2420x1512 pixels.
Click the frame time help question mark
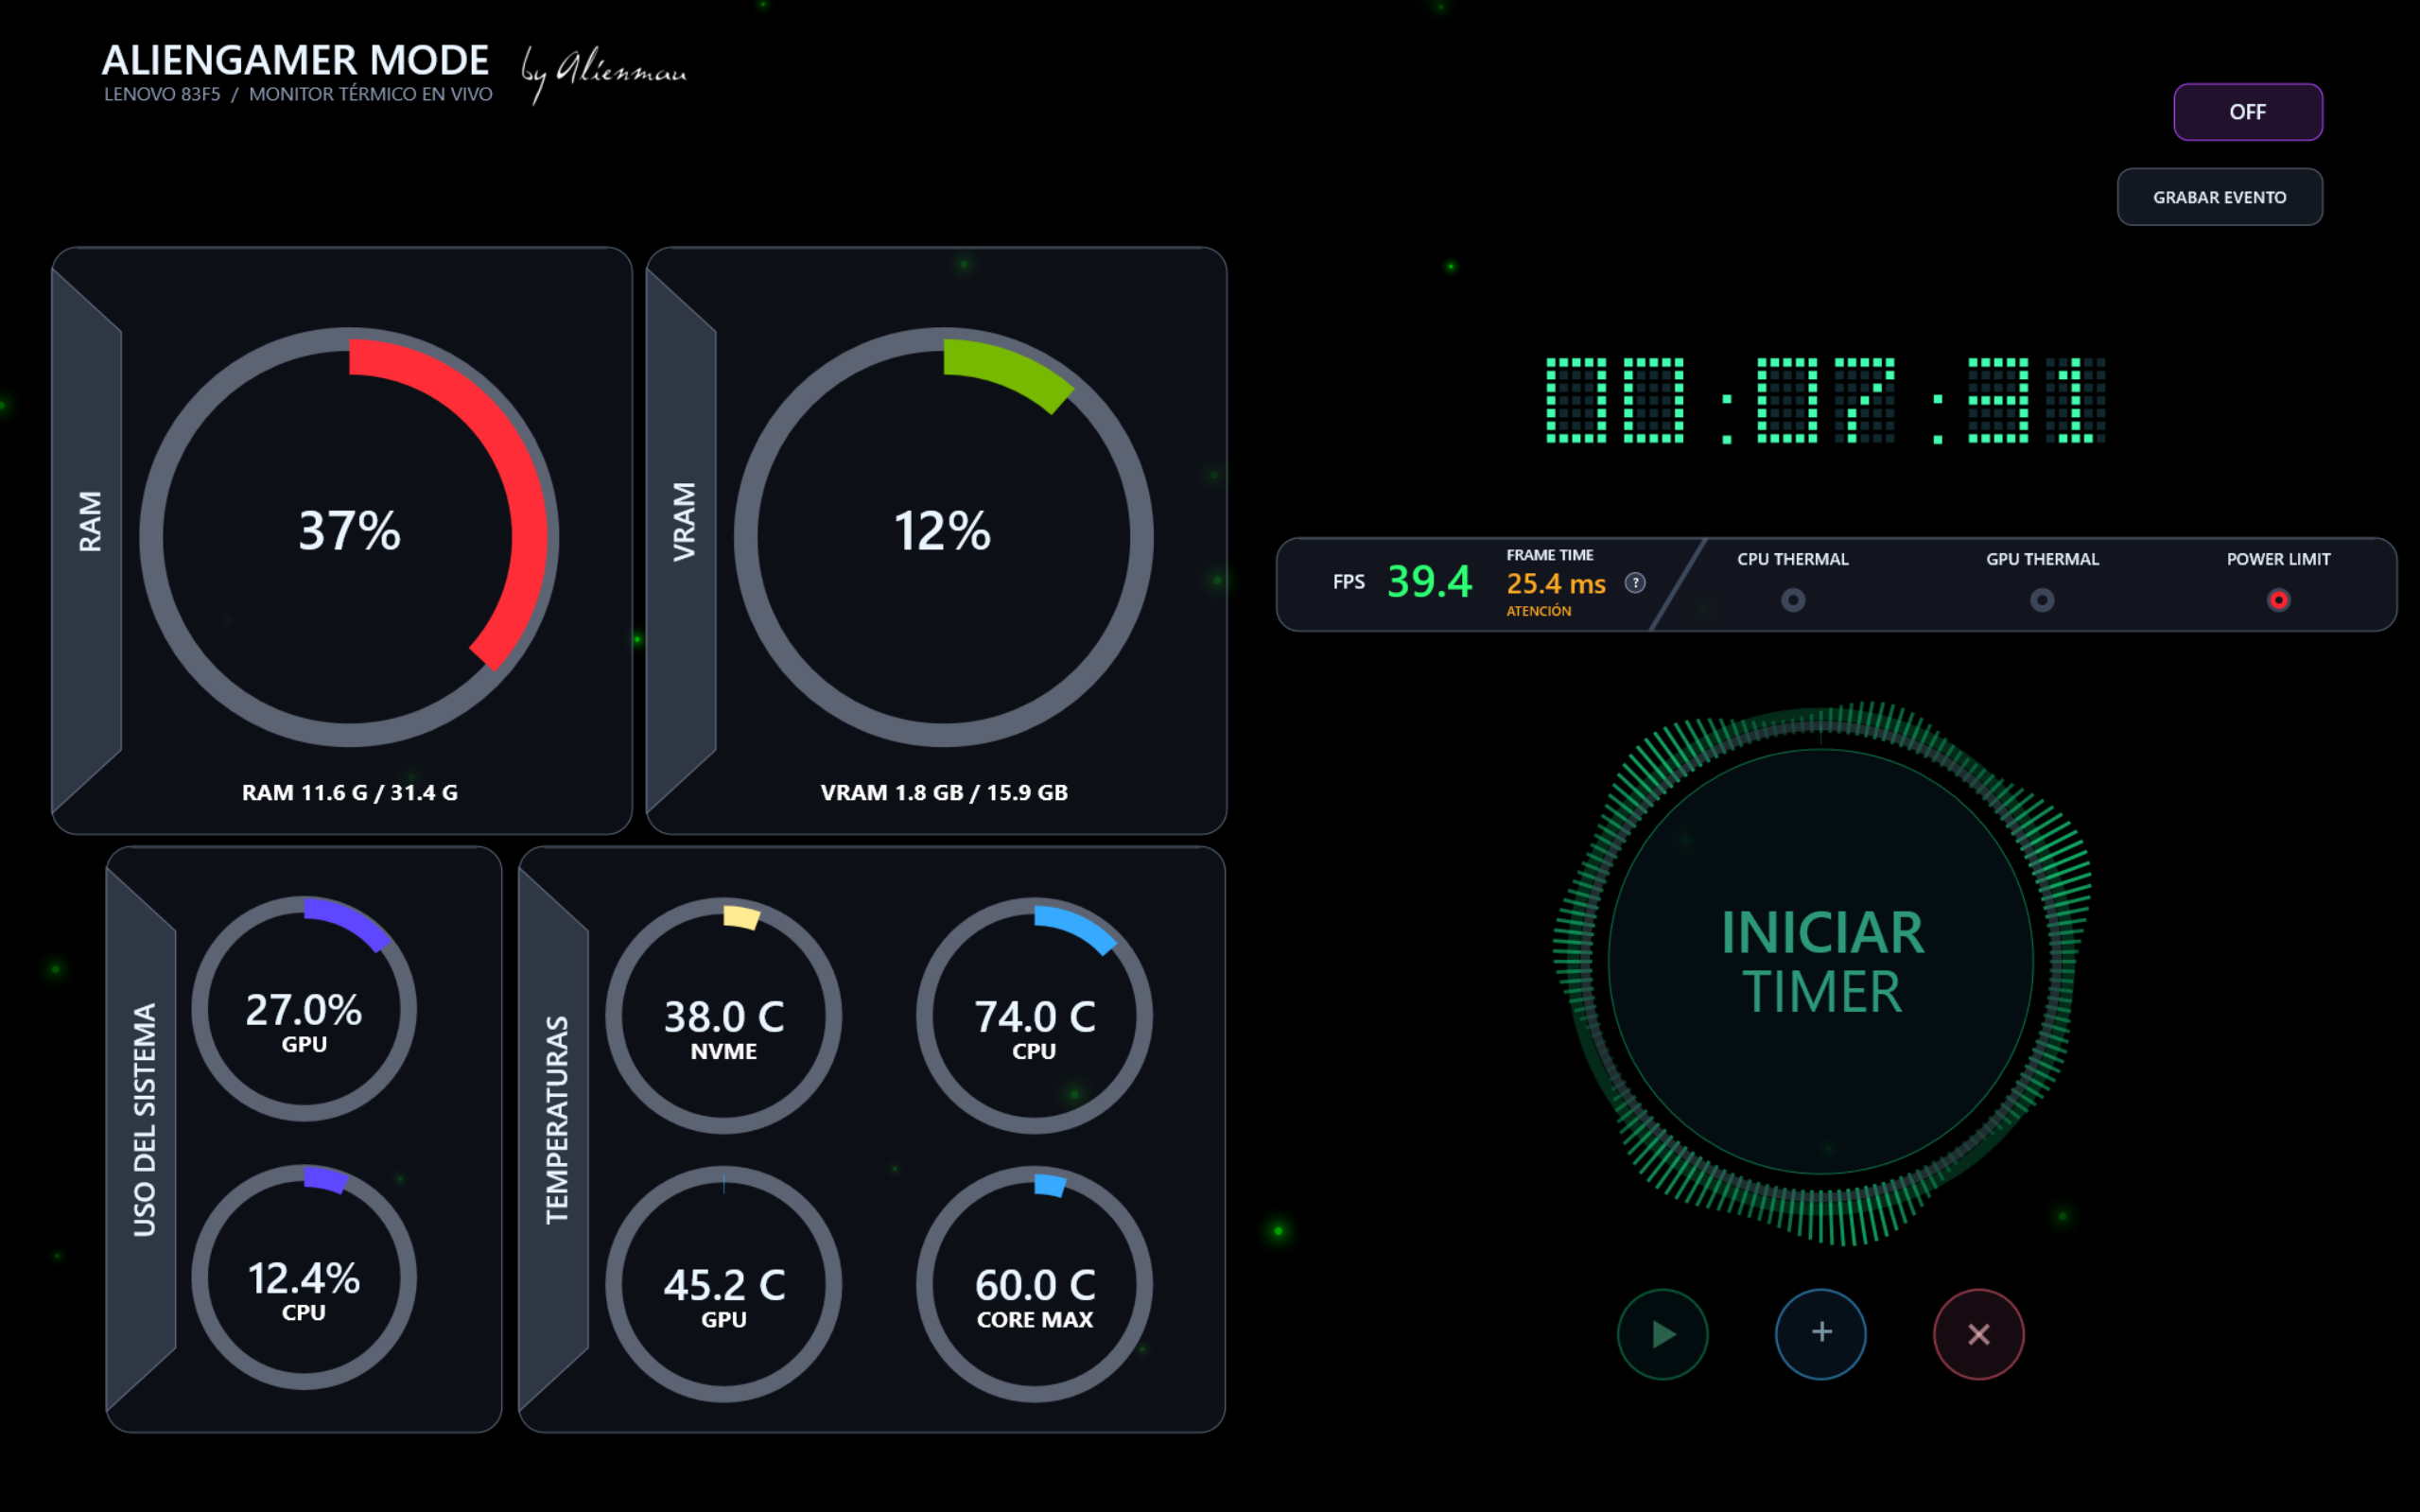1635,583
